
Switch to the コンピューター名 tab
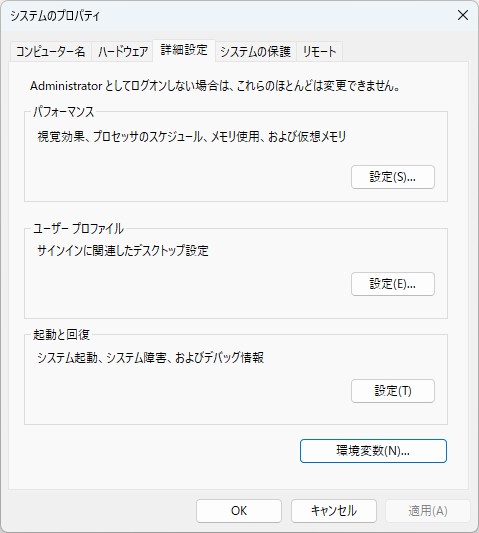tap(51, 52)
